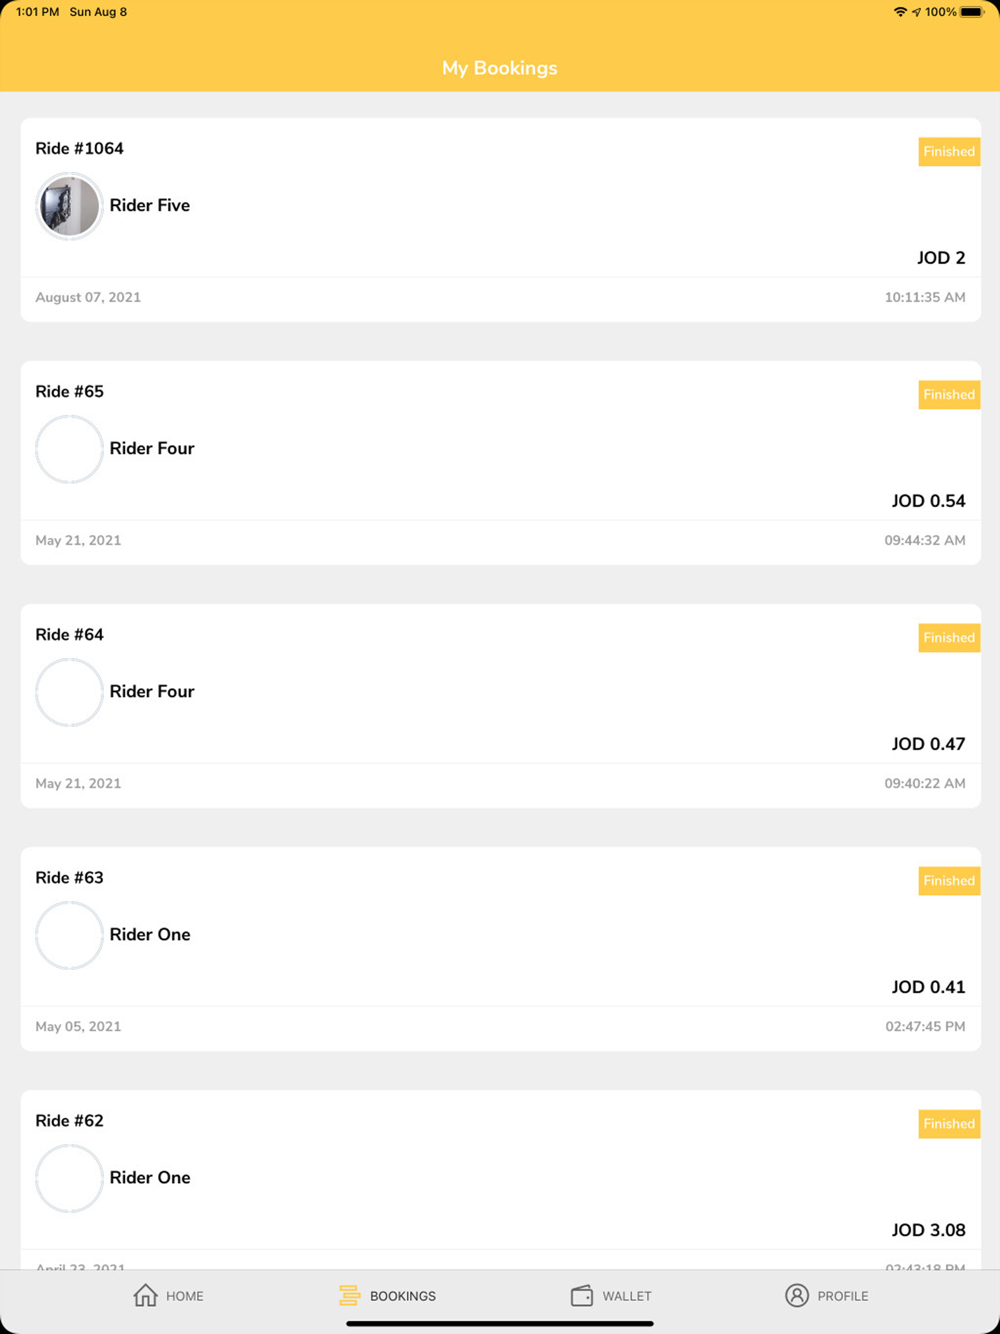Screen dimensions: 1000x1334
Task: Tap the Wi-Fi status icon
Action: [x=900, y=12]
